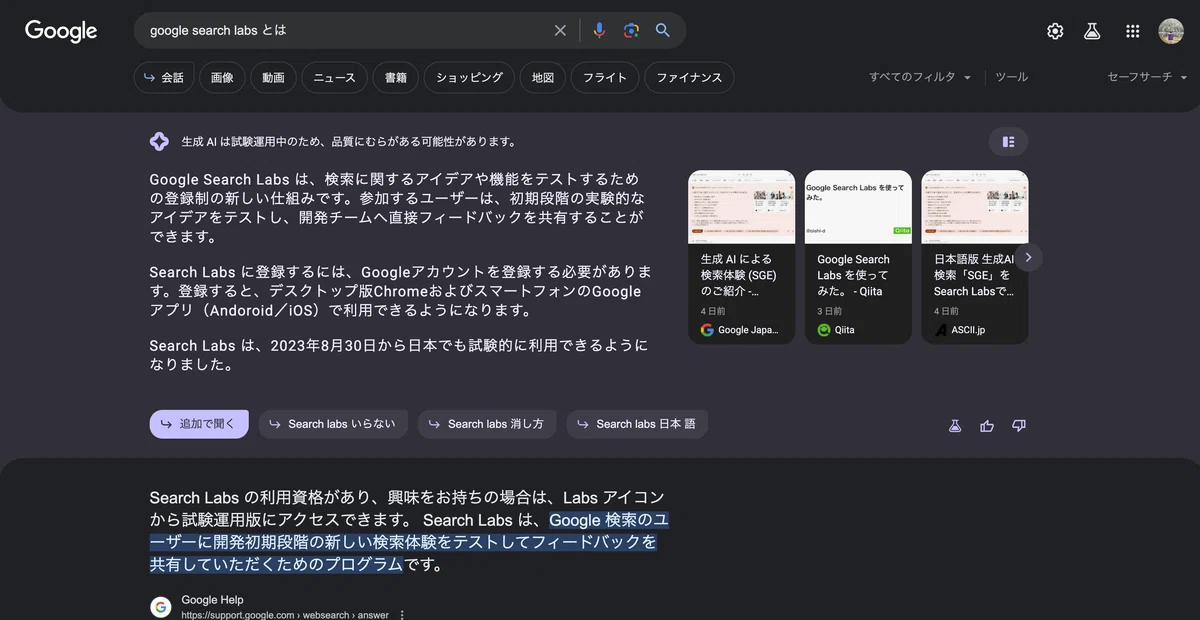Open the Google apps grid
The image size is (1200, 620).
point(1132,31)
